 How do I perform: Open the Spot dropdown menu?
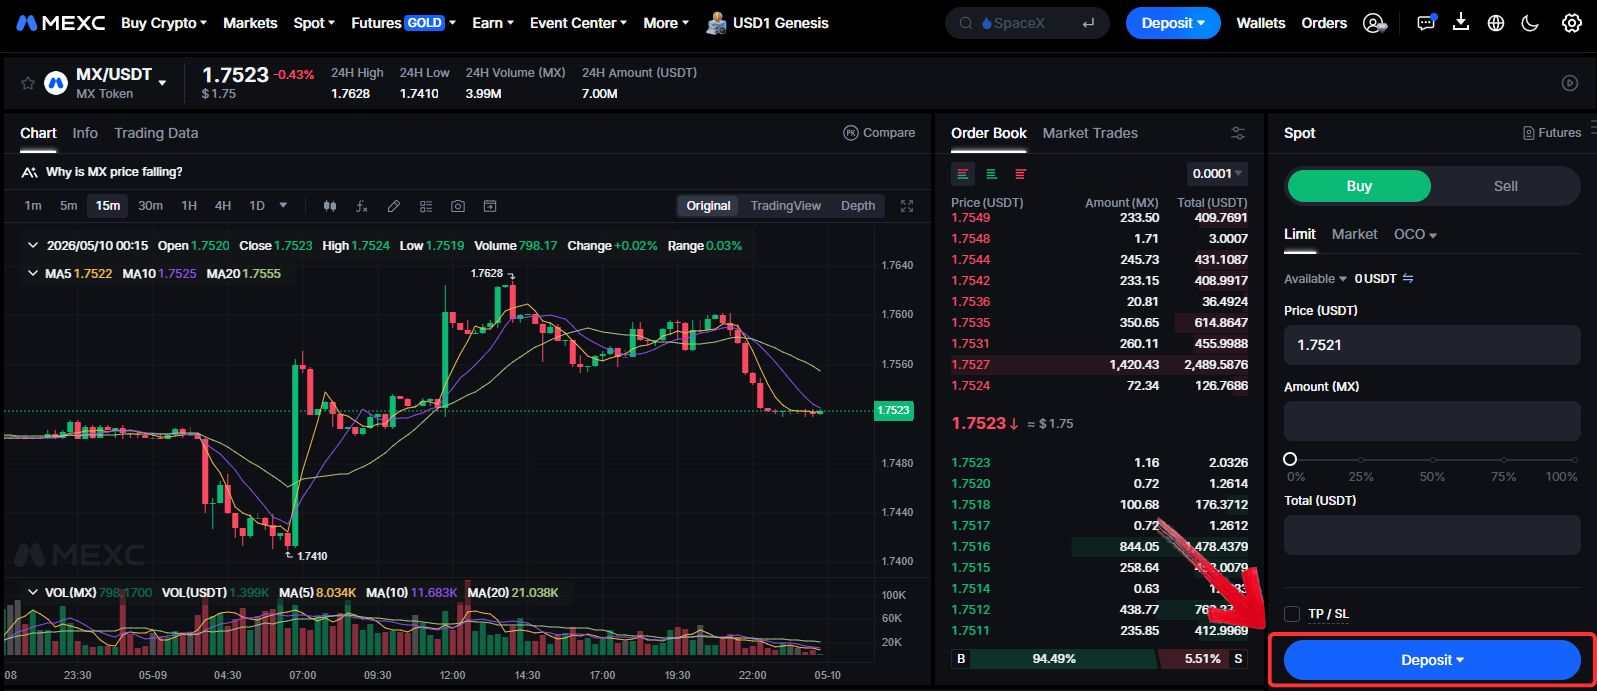coord(314,23)
